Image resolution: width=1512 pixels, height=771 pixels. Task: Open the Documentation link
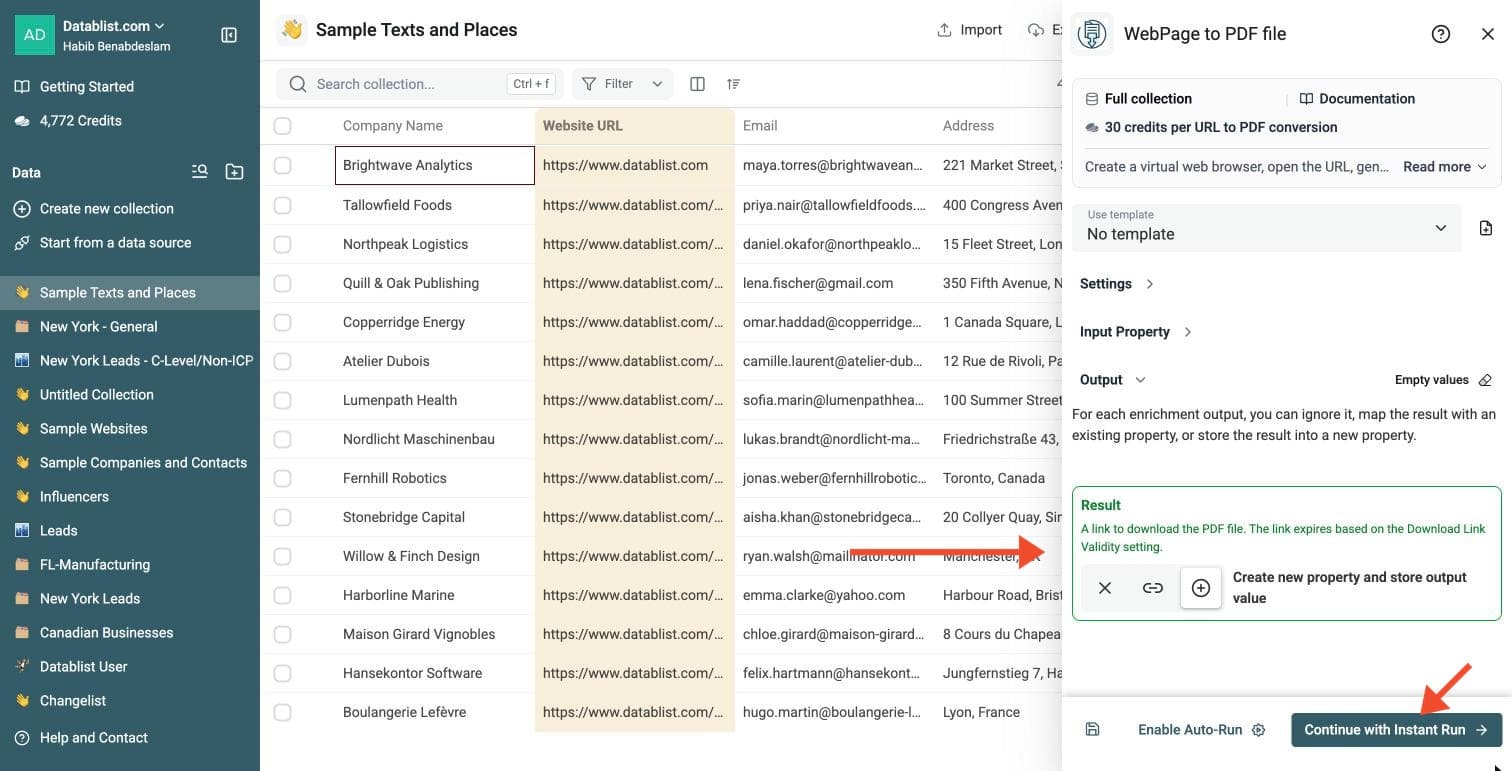[x=1357, y=99]
